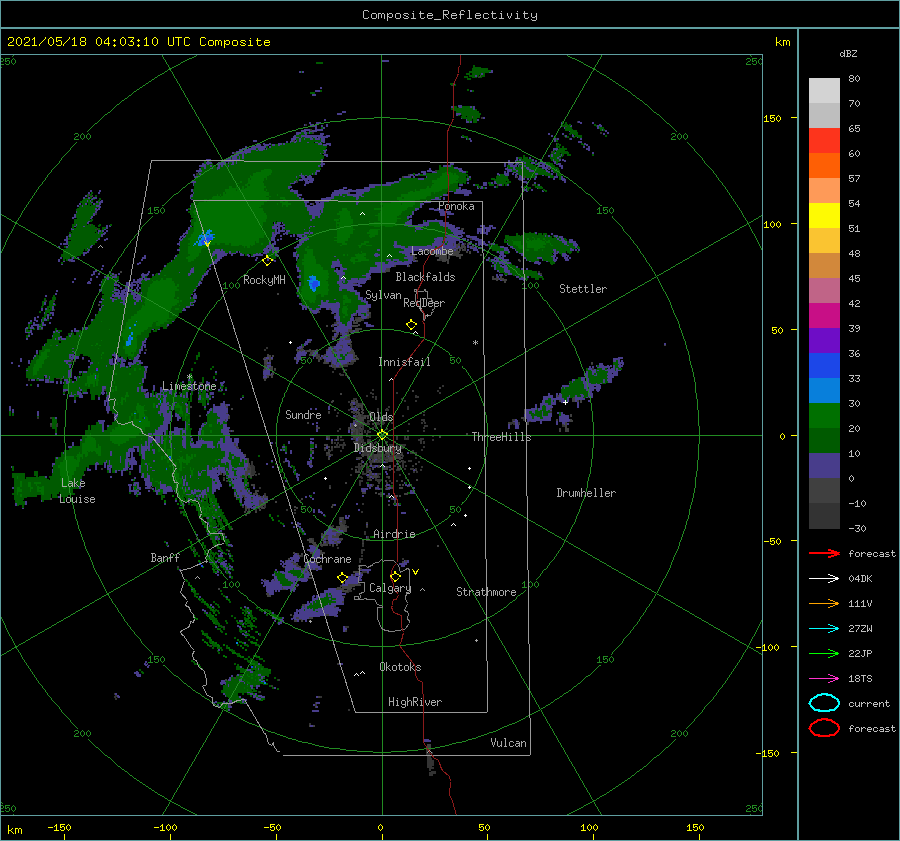Click the 36 dBZ purple color swatch
The image size is (900, 841).
824,340
